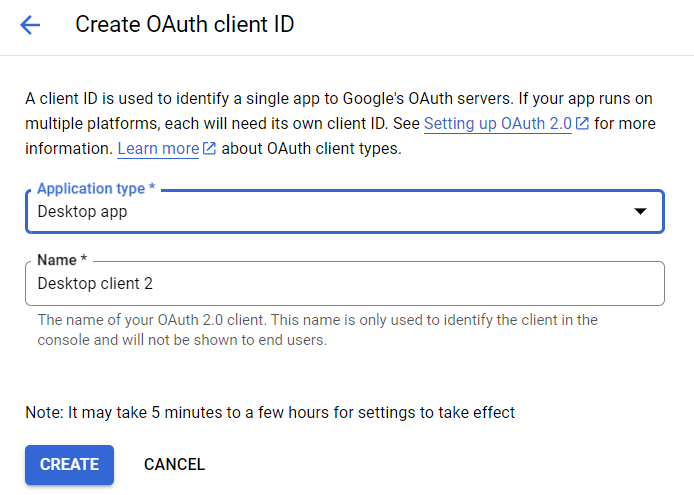This screenshot has height=495, width=694.
Task: Focus the Name field containing Desktop client 2
Action: point(345,283)
